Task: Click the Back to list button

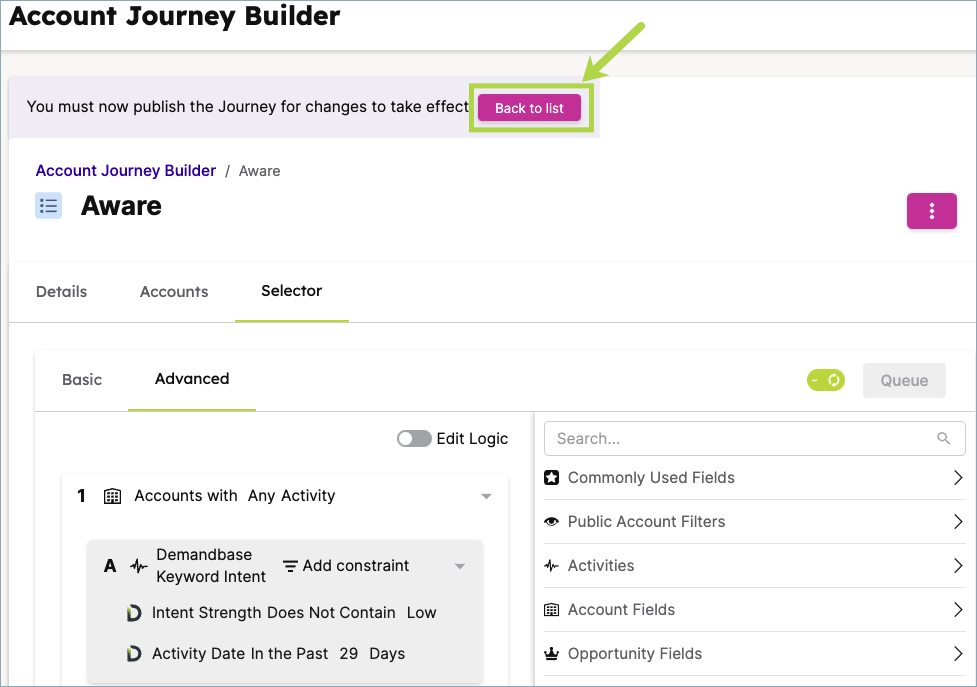Action: [529, 108]
